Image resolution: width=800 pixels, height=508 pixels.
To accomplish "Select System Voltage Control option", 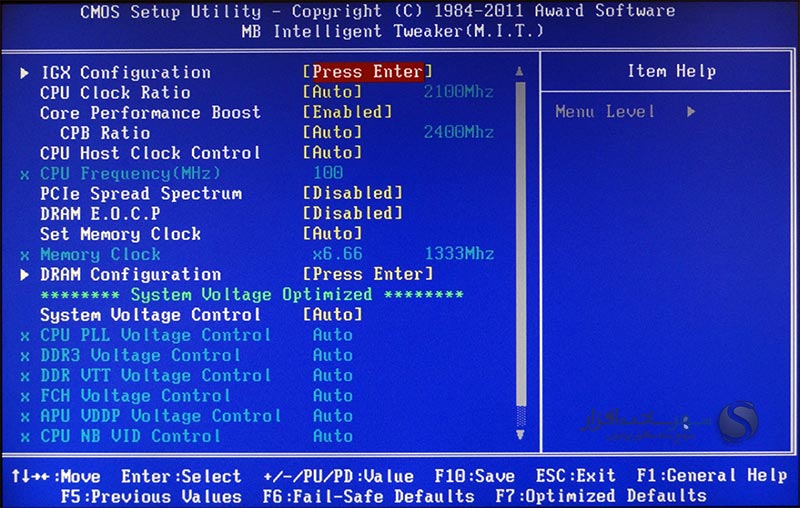I will pos(151,315).
